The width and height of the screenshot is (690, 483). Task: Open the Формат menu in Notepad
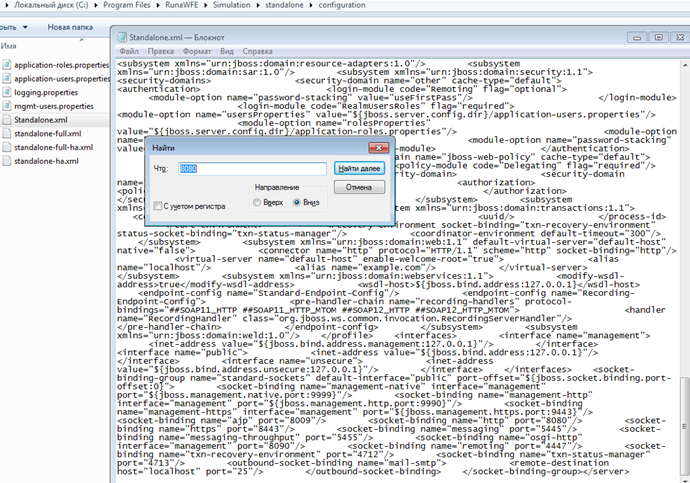point(197,51)
